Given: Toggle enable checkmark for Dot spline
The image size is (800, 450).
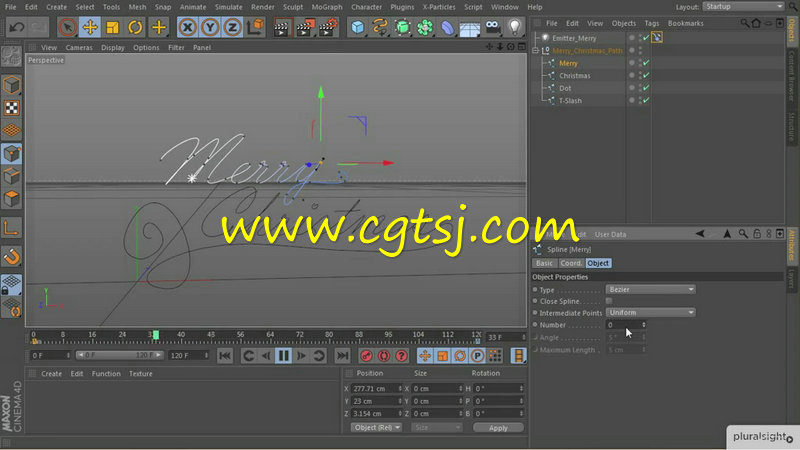Looking at the screenshot, I should tap(646, 88).
